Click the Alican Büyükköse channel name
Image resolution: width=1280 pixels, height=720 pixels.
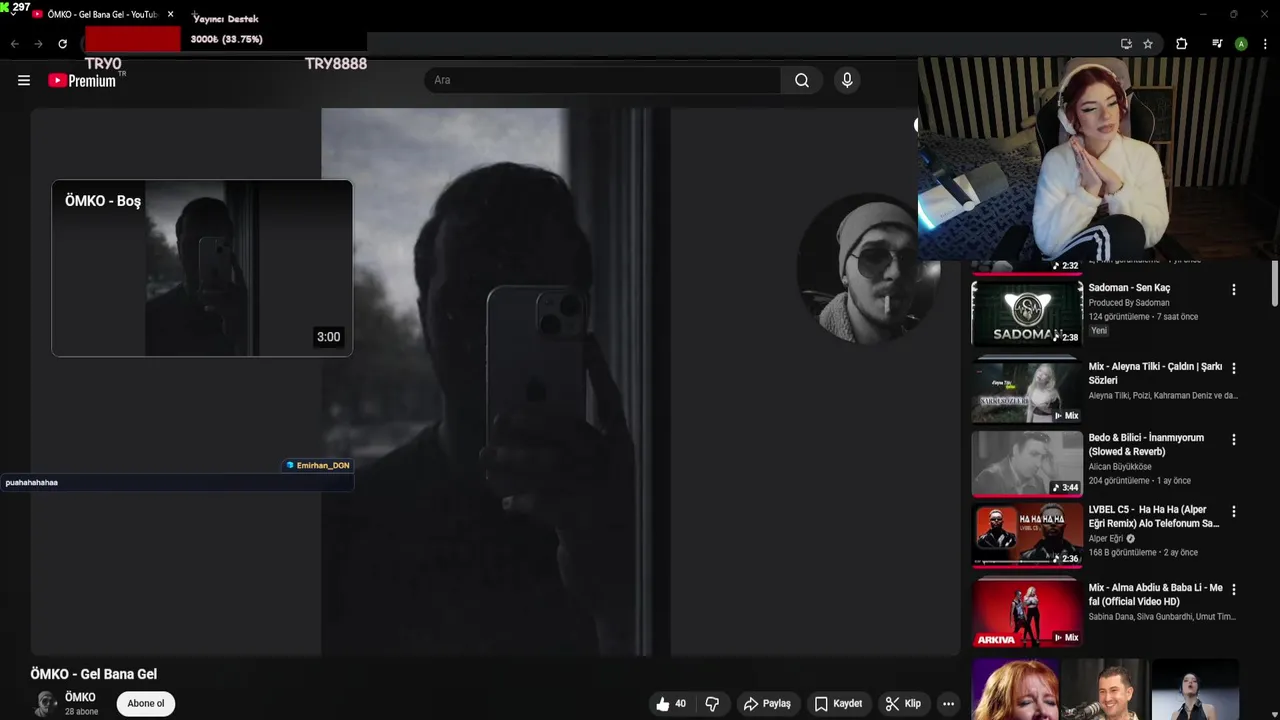point(1120,467)
